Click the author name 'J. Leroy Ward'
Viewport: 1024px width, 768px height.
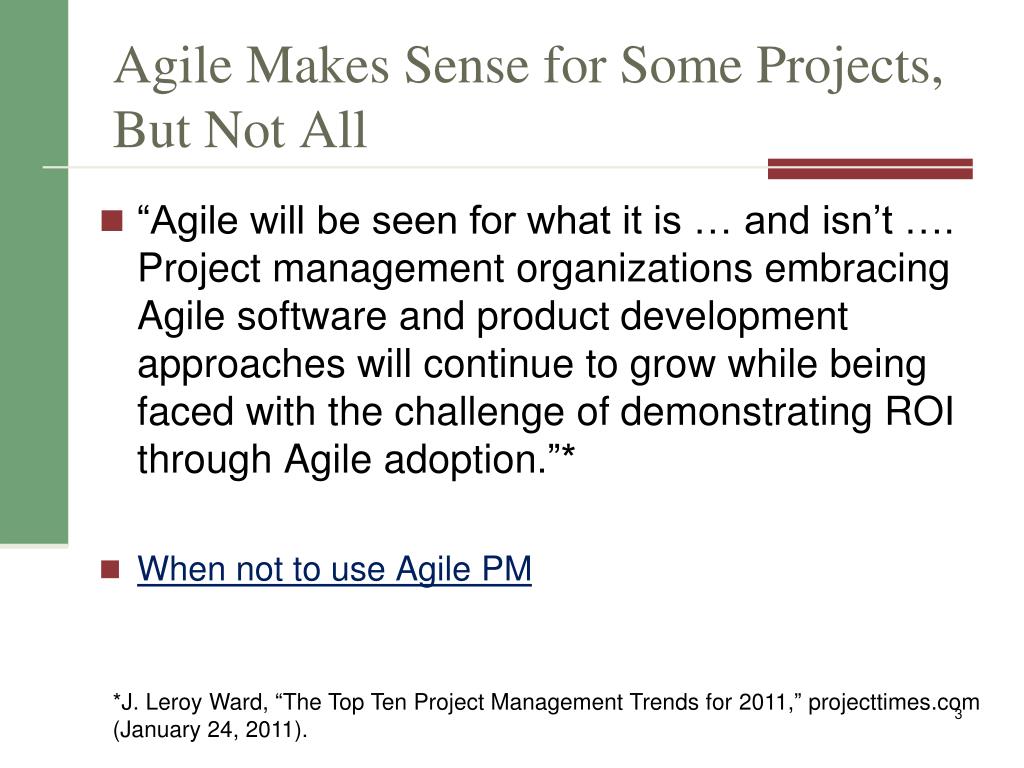click(x=193, y=703)
